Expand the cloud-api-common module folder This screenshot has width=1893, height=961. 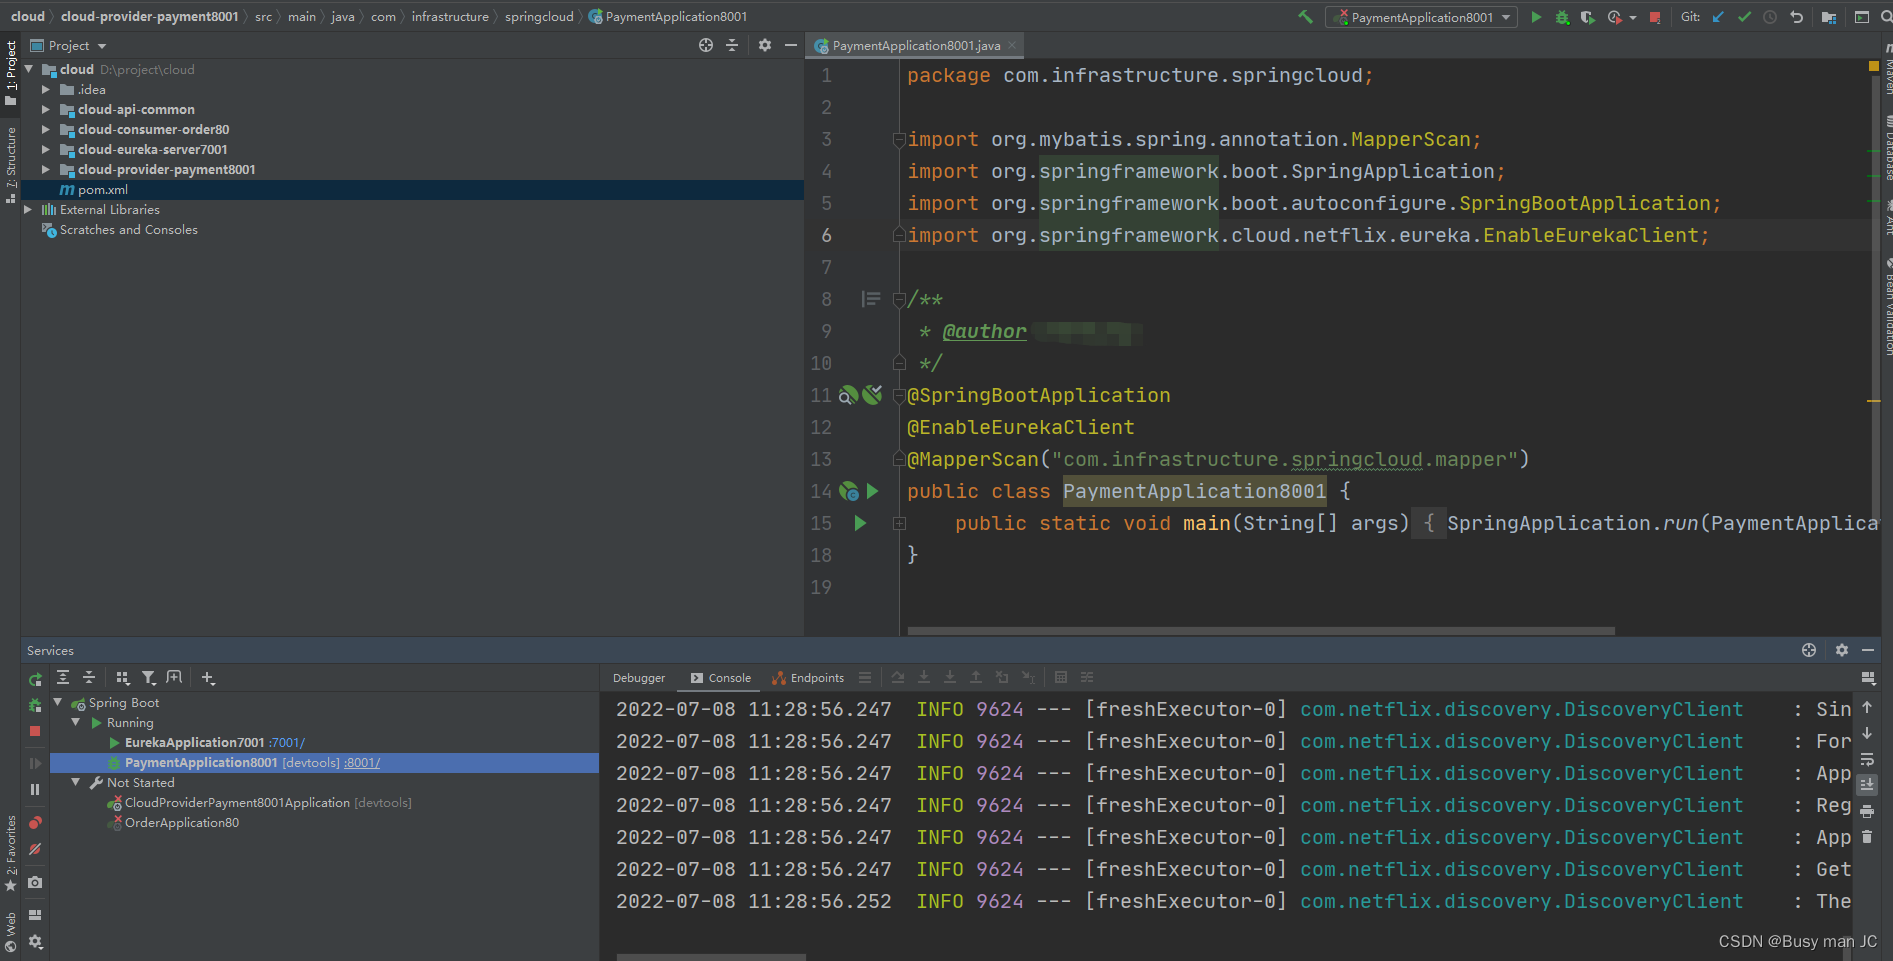click(46, 110)
